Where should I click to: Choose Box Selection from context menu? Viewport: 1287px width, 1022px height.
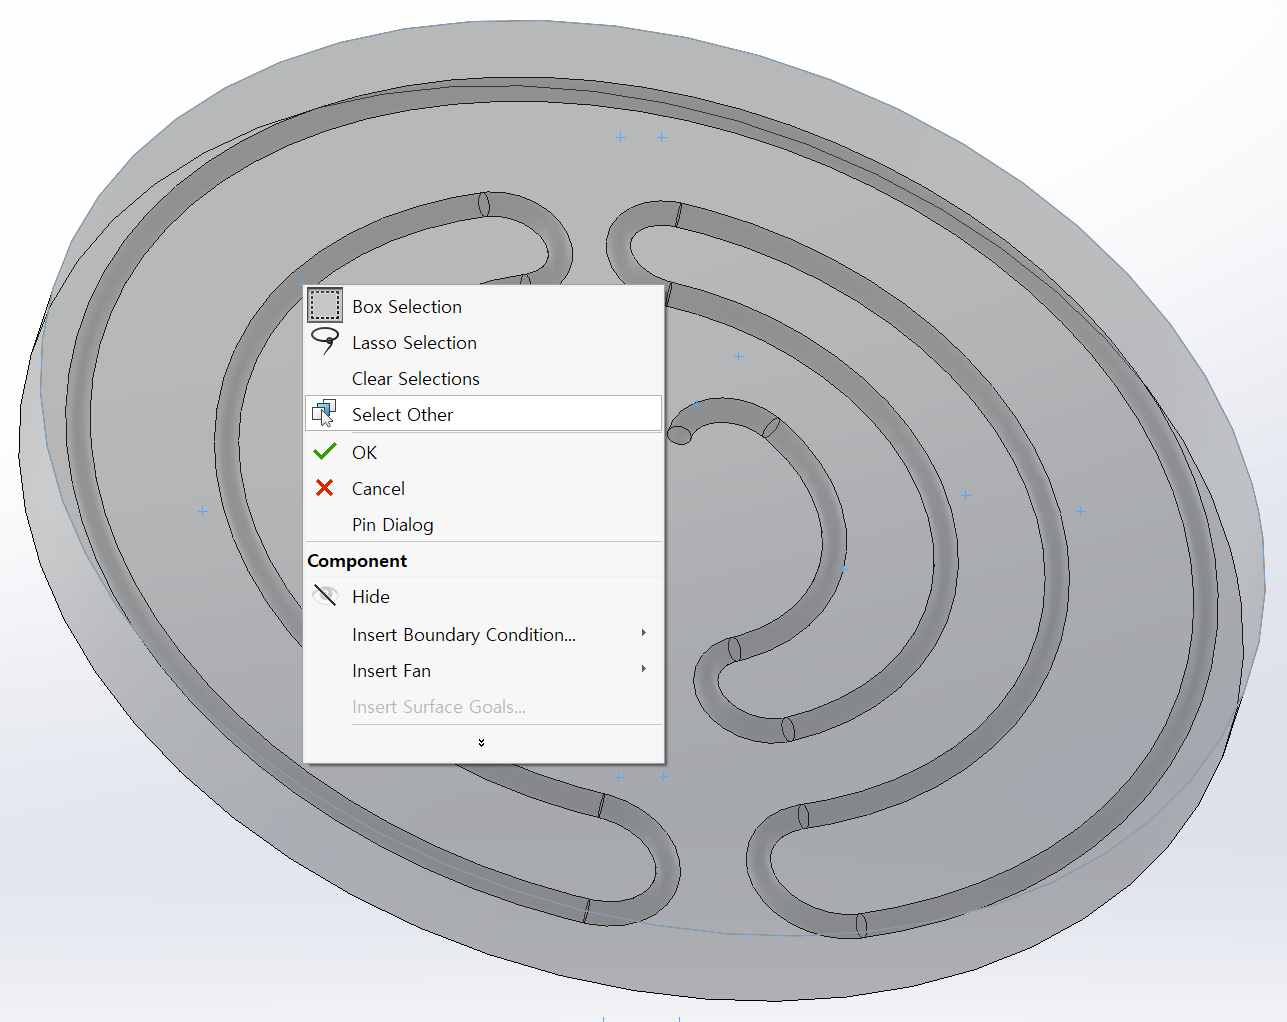[x=483, y=306]
